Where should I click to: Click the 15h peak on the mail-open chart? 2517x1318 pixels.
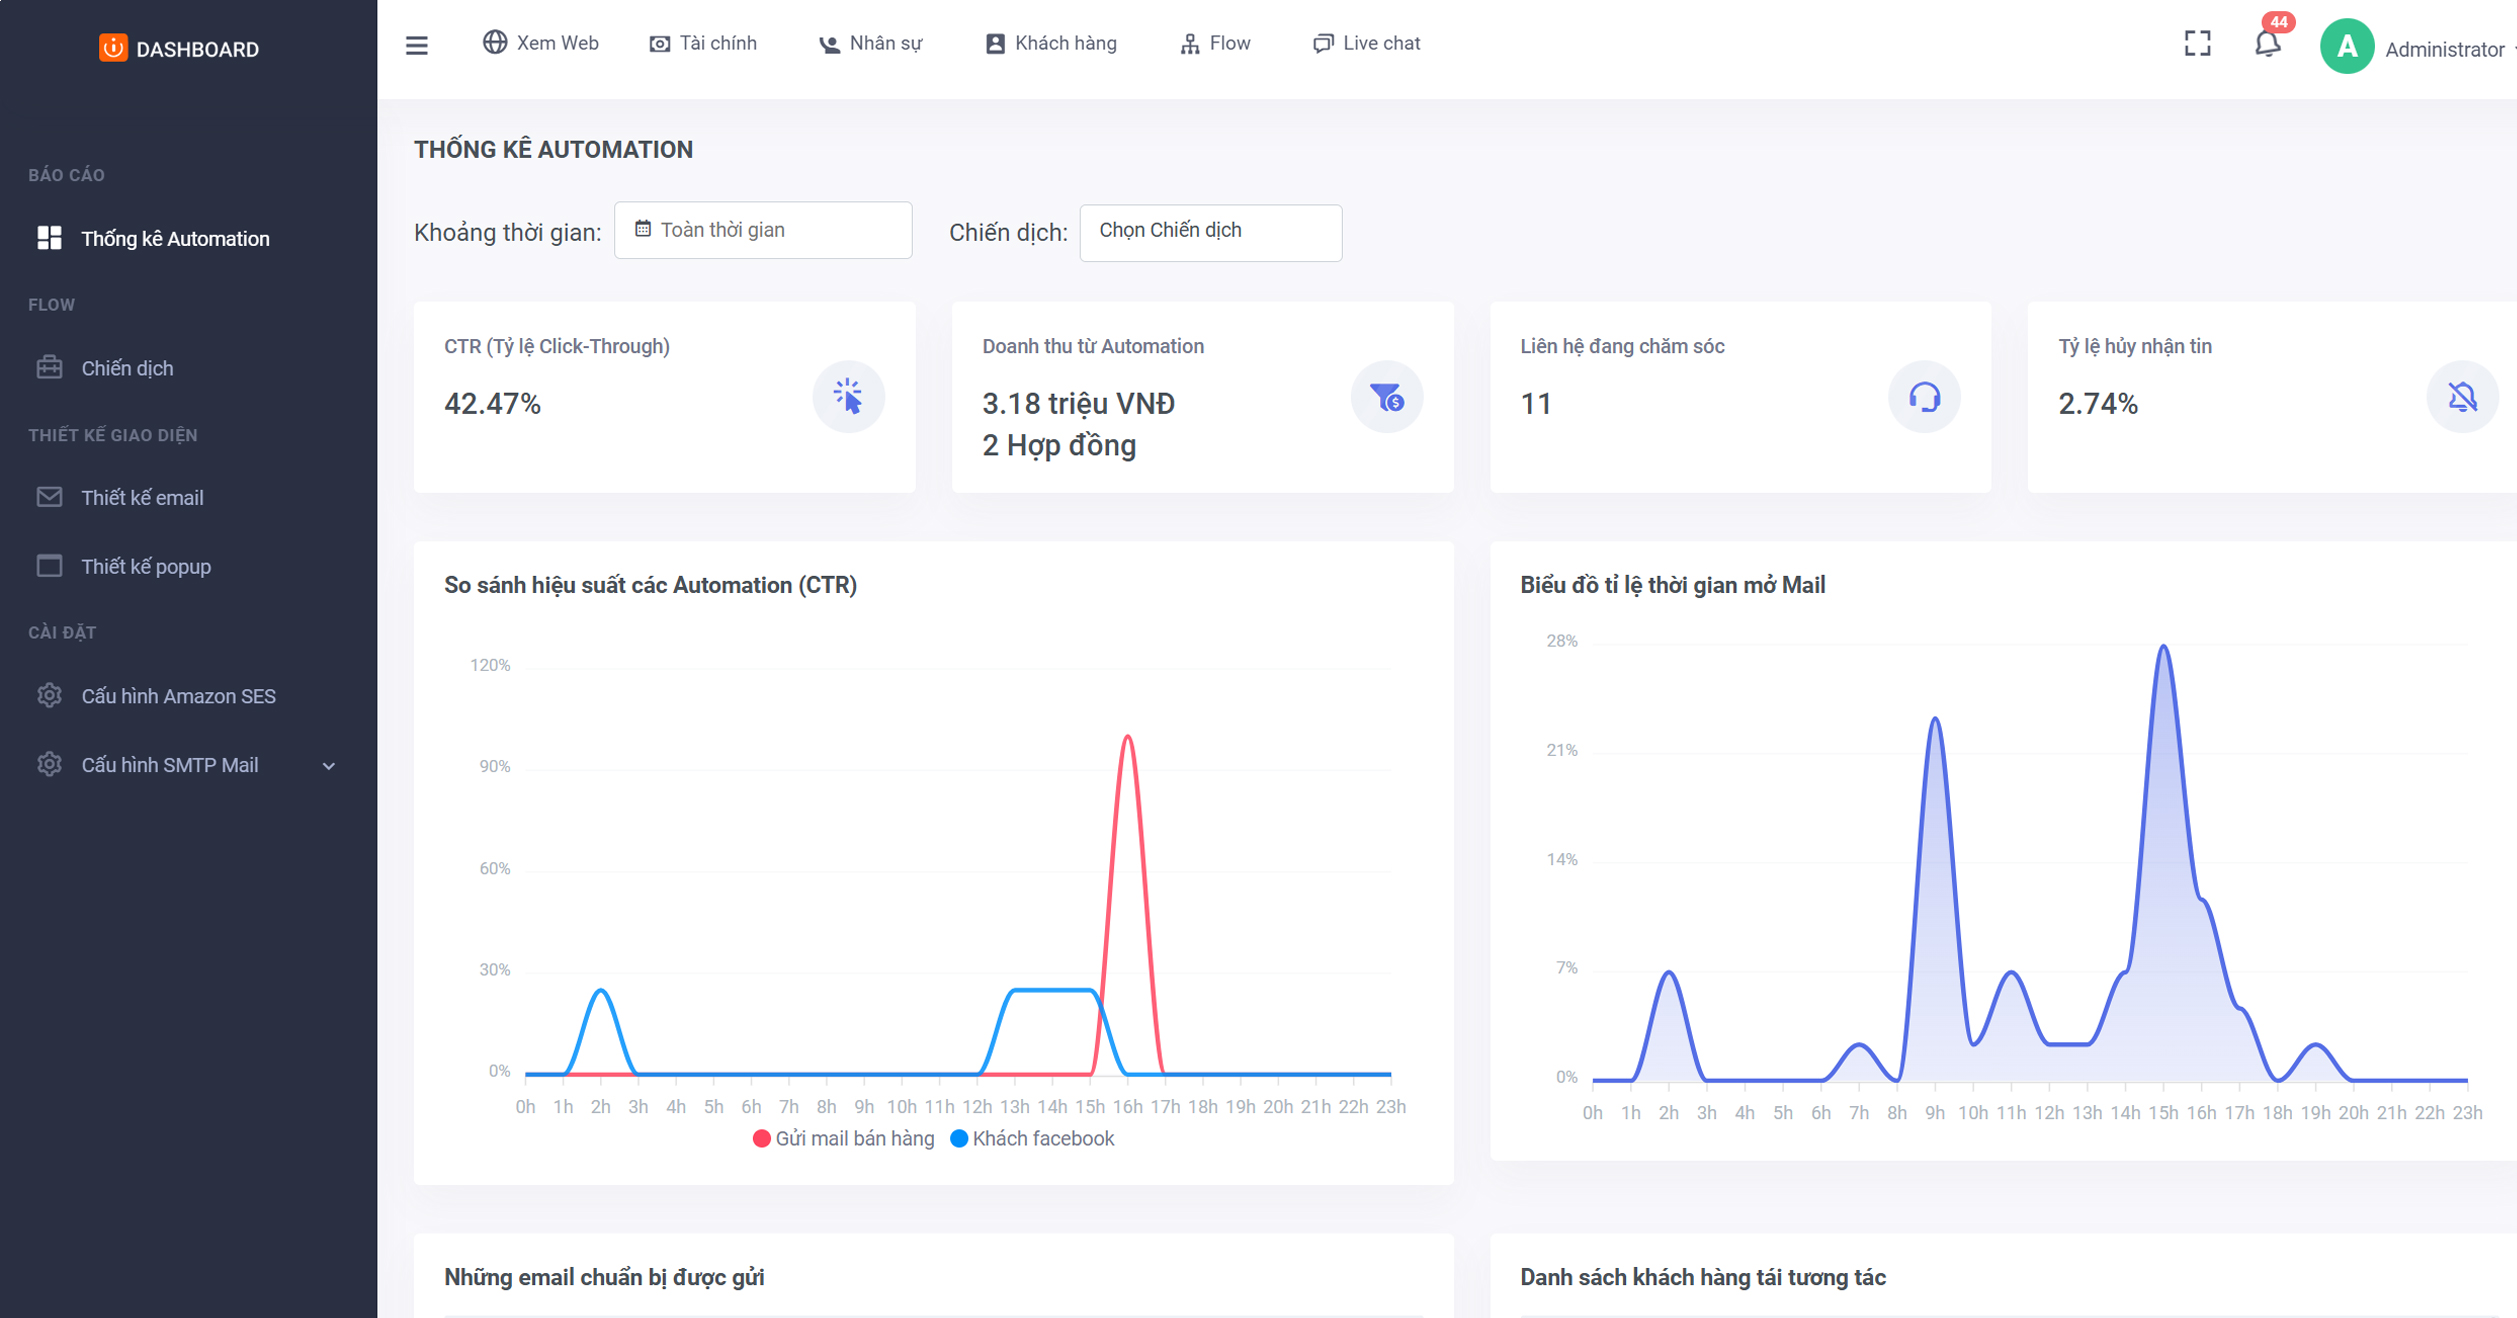coord(2163,647)
